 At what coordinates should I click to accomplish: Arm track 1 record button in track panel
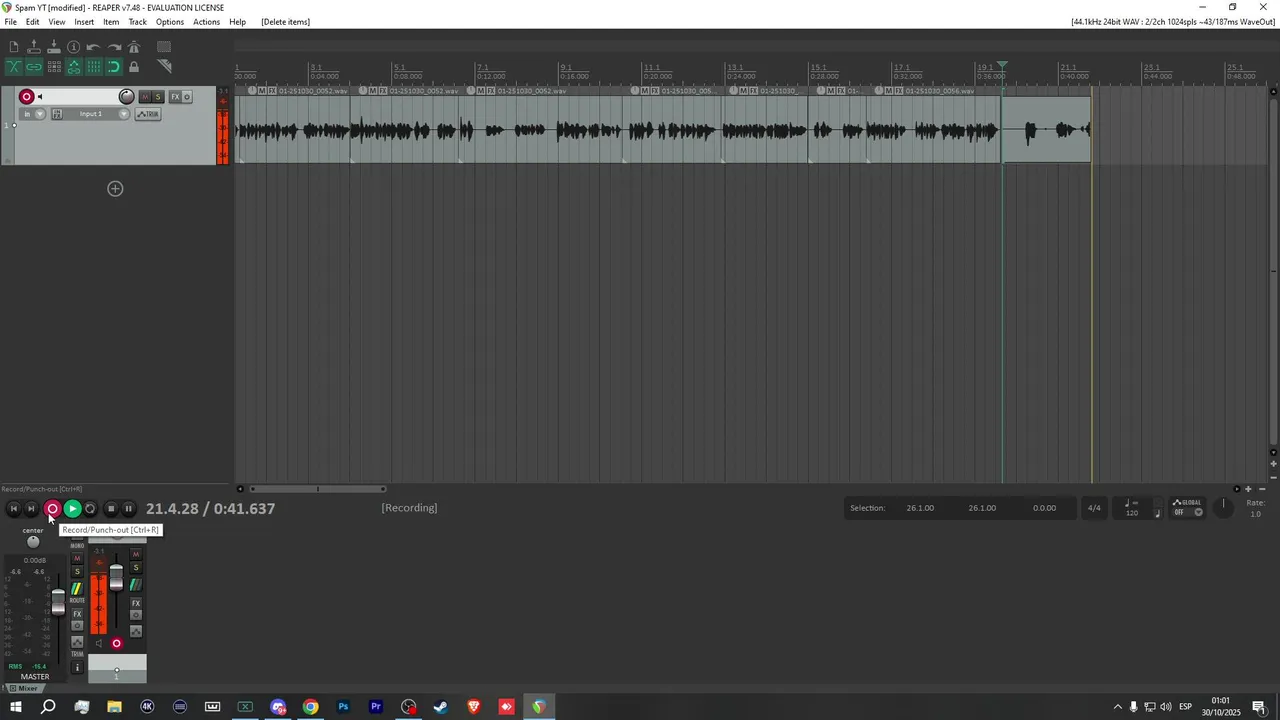[x=27, y=97]
